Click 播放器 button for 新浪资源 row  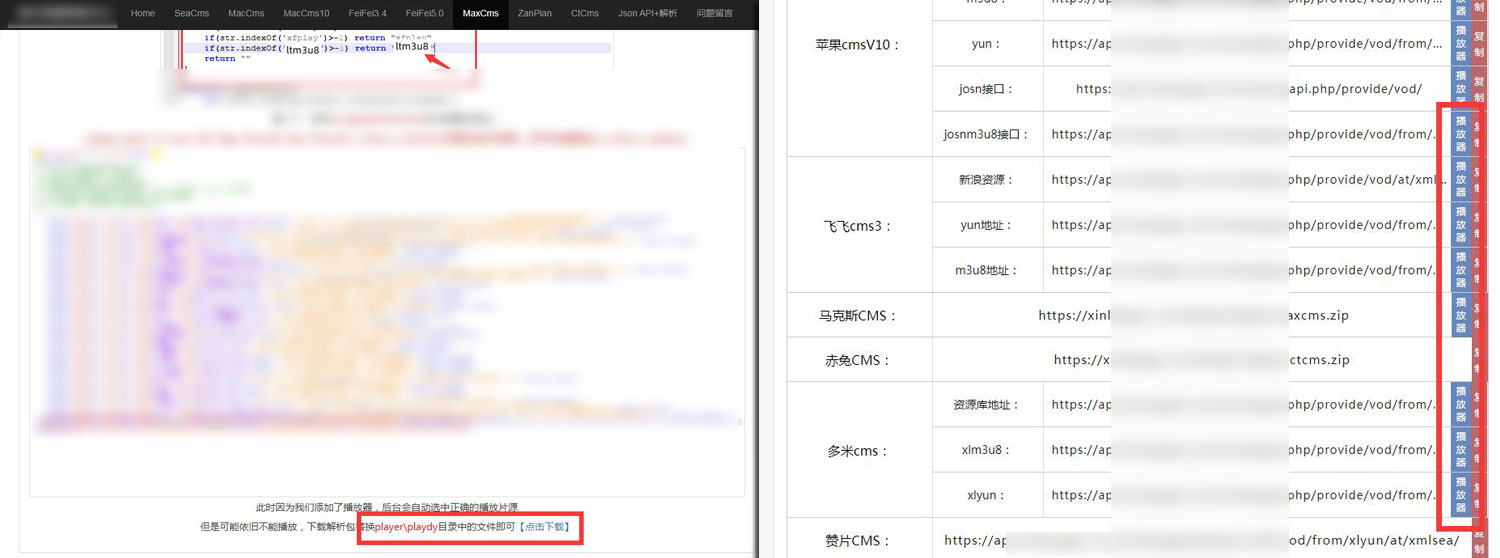coord(1460,180)
